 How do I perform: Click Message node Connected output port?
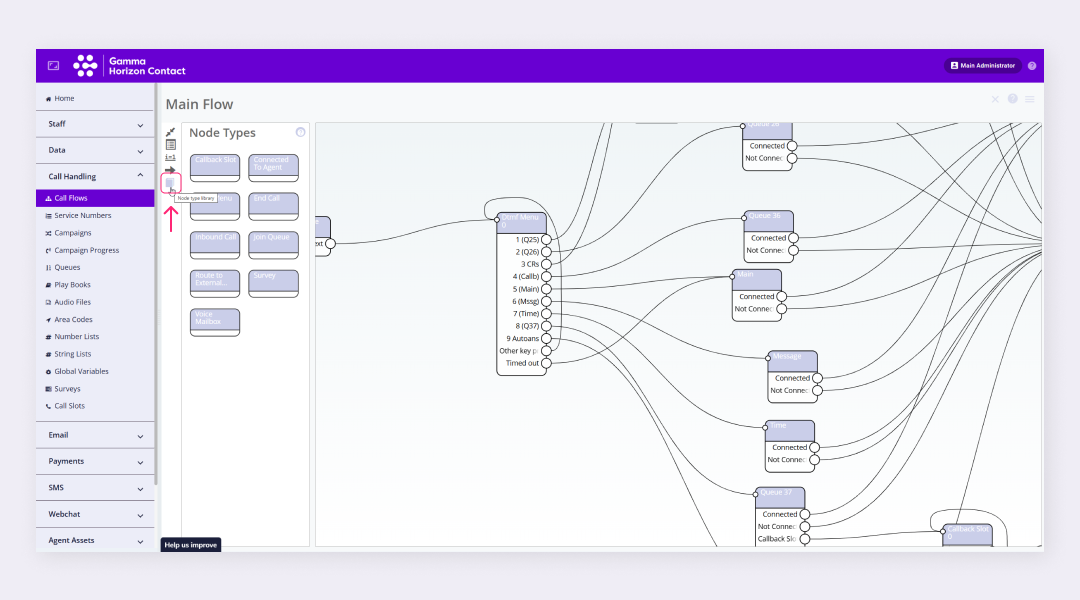click(817, 378)
